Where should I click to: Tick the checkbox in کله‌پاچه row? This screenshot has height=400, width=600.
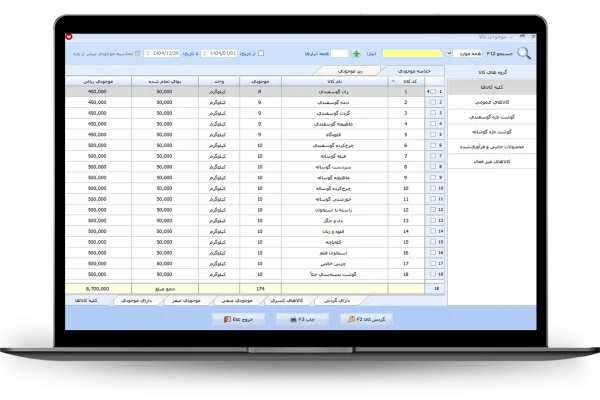[x=433, y=242]
